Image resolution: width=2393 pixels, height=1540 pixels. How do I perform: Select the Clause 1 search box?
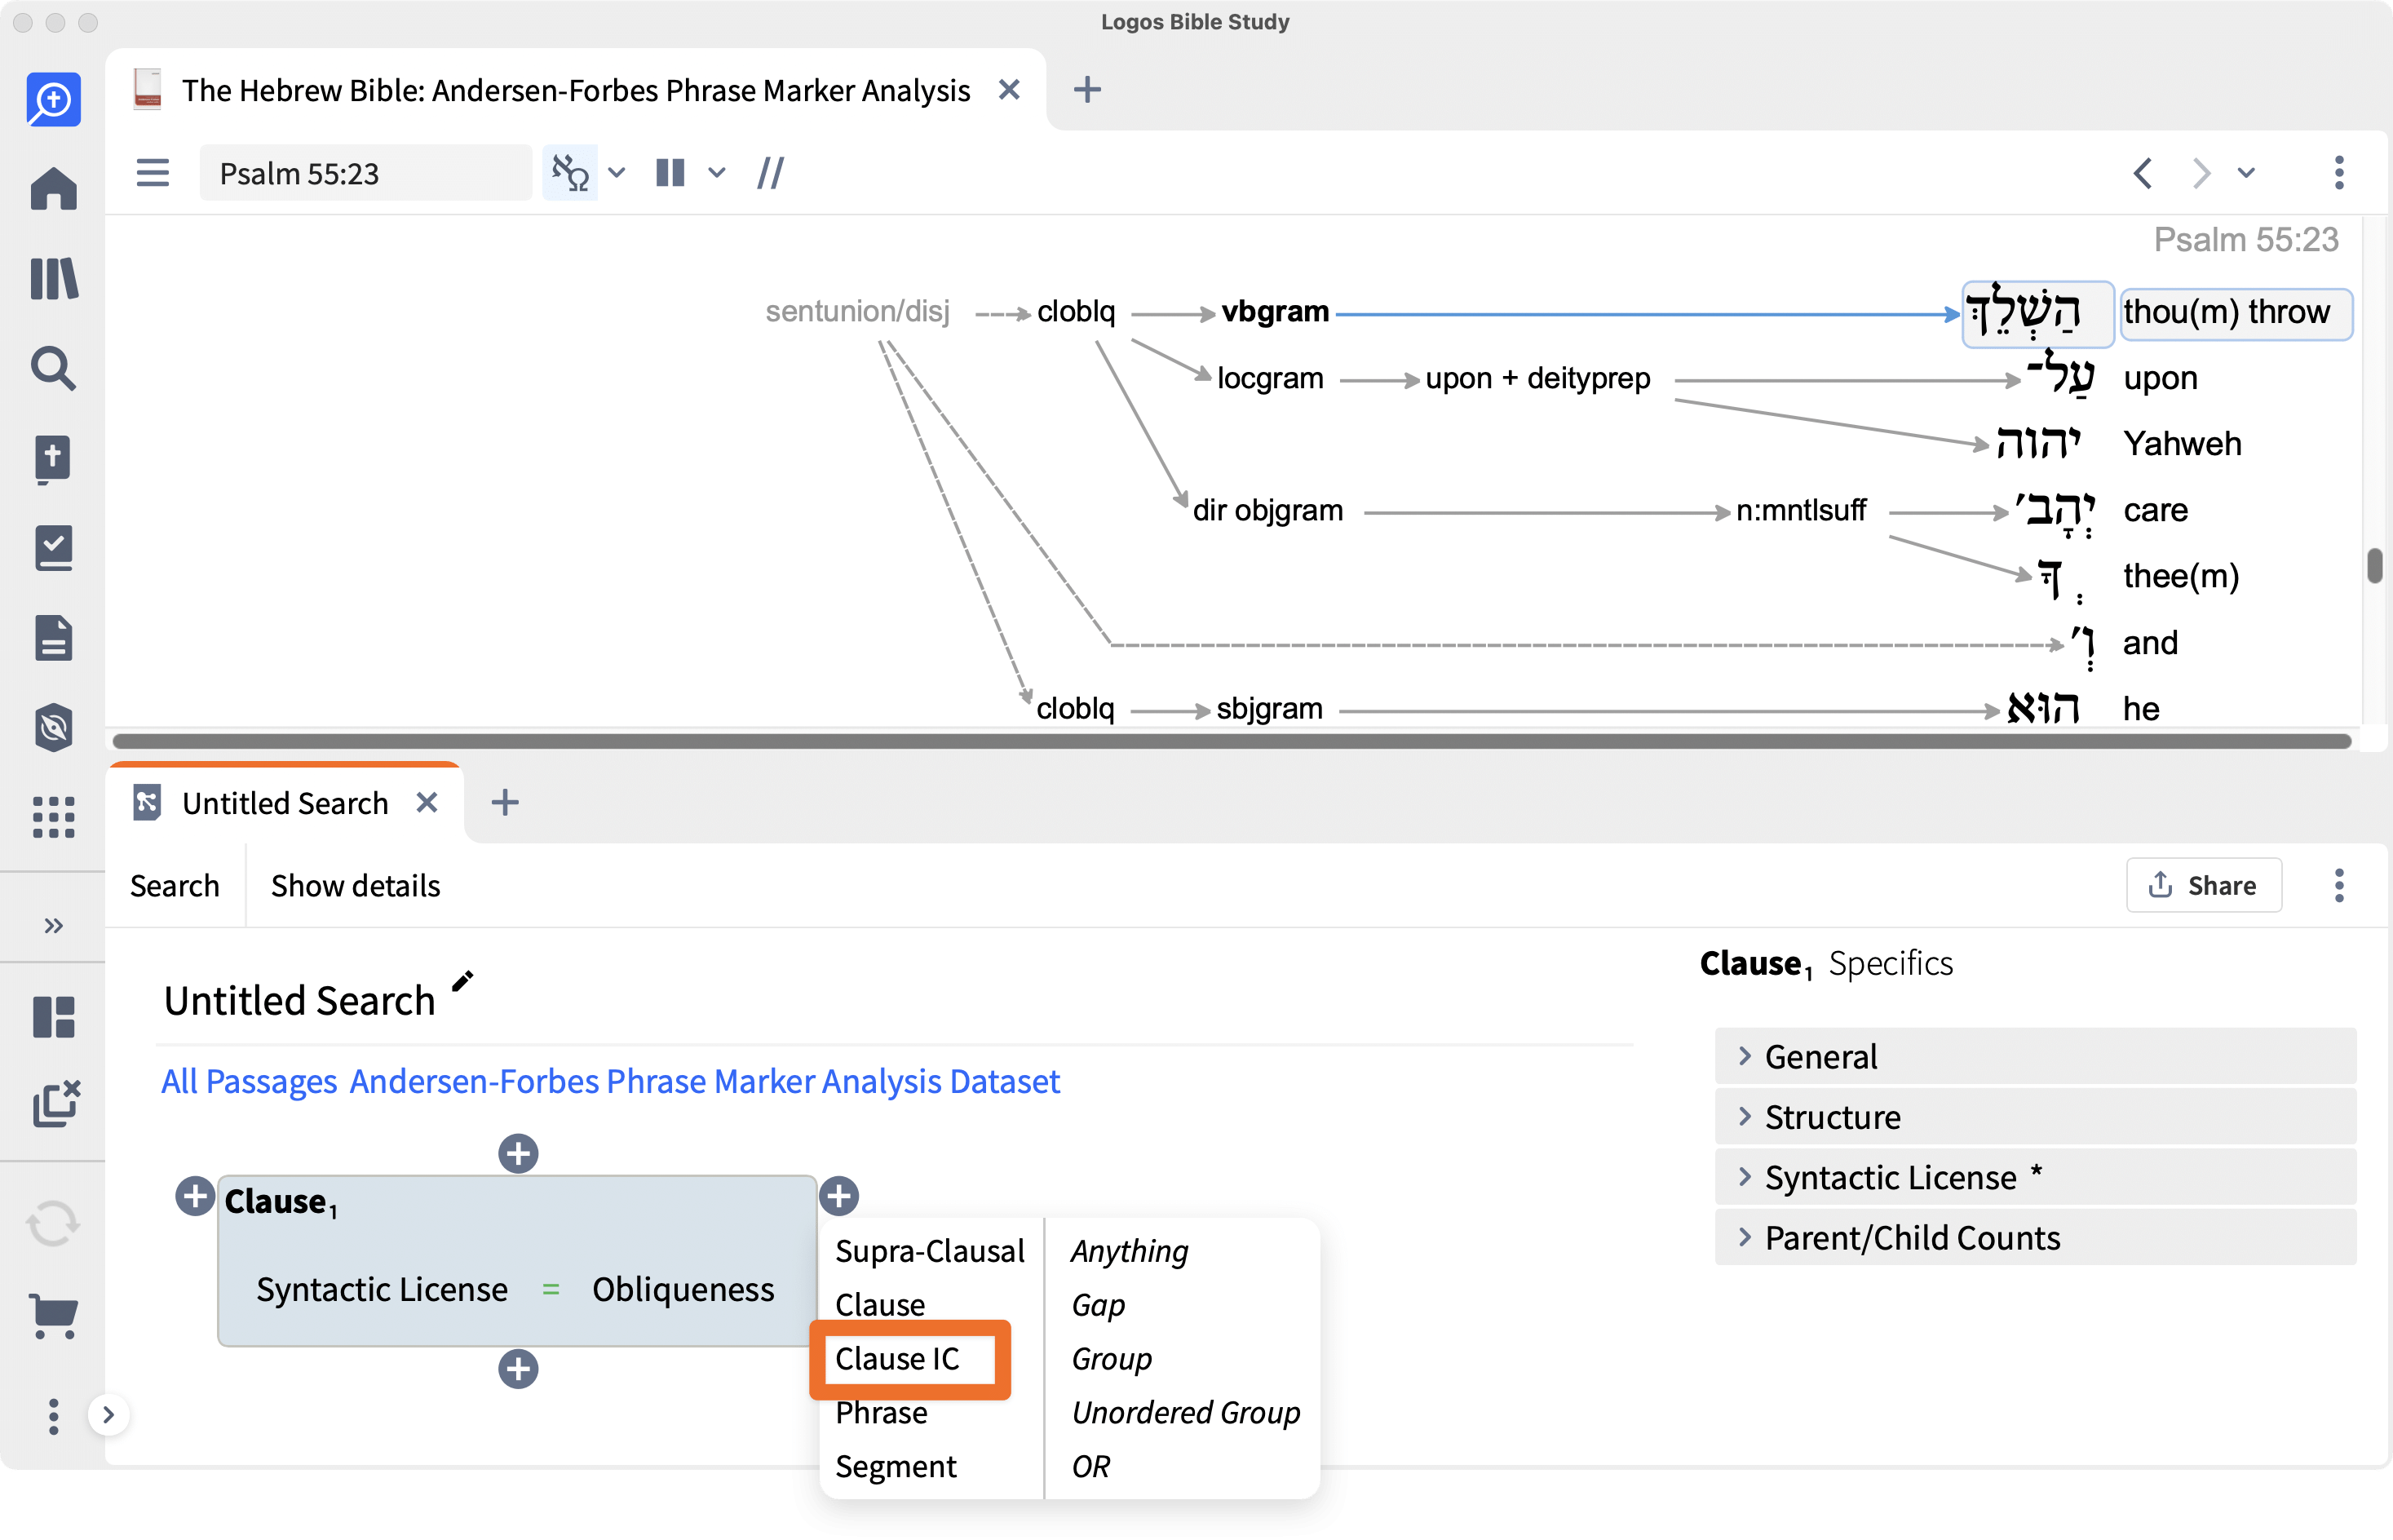pyautogui.click(x=518, y=1261)
